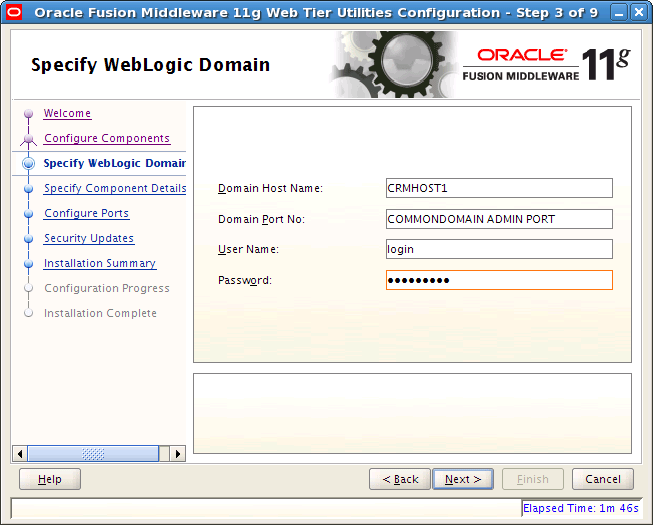The height and width of the screenshot is (525, 653).
Task: Click the Configure Components step bullet icon
Action: pos(28,139)
